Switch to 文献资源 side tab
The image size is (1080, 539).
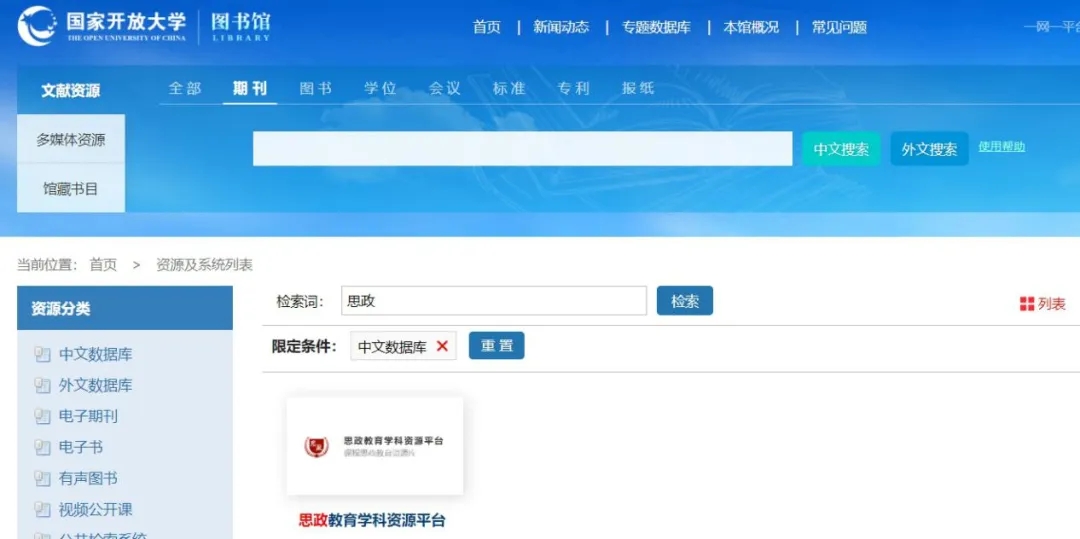71,90
